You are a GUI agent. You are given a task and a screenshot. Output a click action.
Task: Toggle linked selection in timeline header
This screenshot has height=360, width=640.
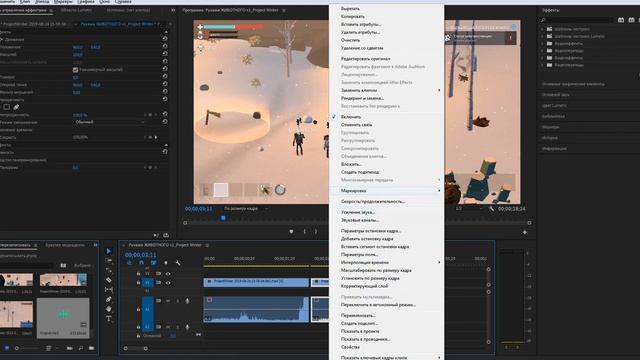point(153,263)
